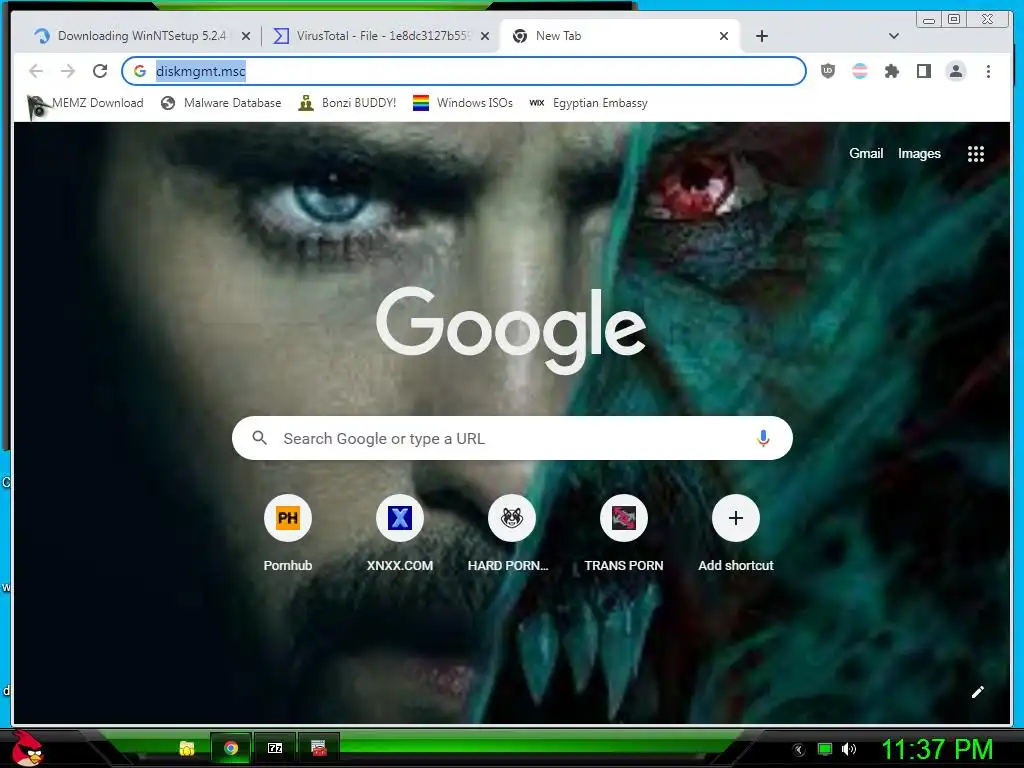
Task: Open the Google apps grid
Action: point(976,154)
